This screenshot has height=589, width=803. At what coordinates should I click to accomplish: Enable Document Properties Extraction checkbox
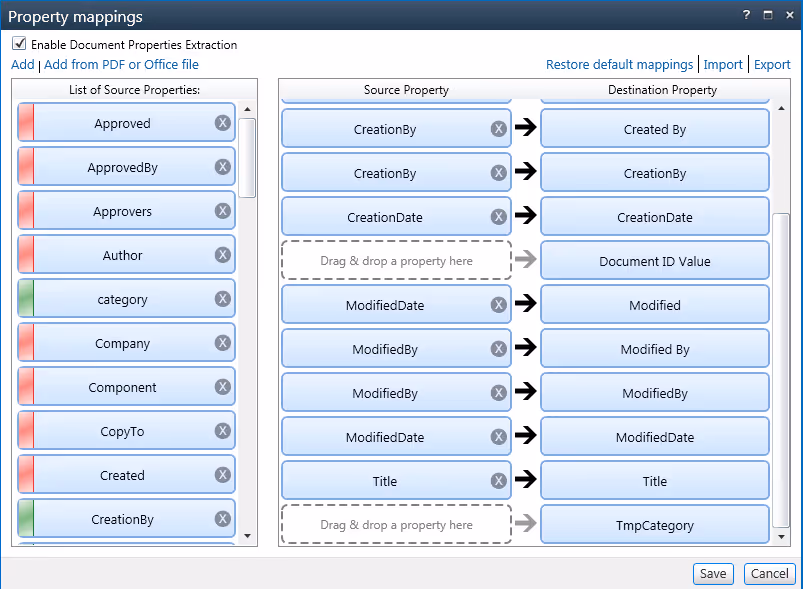tap(17, 44)
